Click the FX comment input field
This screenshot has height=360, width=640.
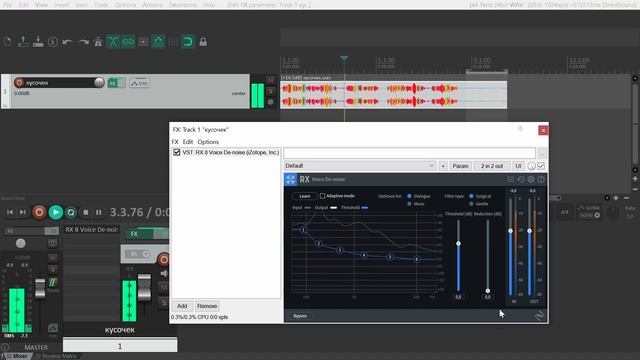point(409,153)
